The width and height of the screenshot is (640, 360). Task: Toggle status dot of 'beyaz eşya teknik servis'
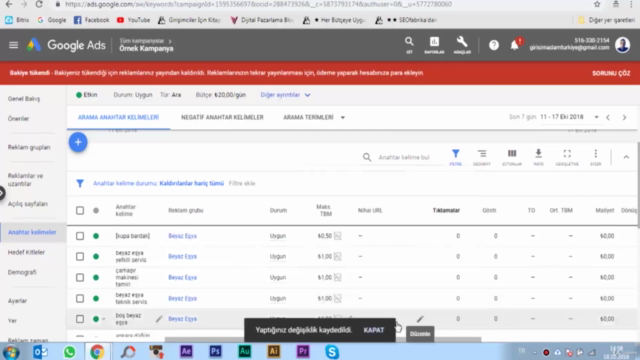(x=96, y=298)
